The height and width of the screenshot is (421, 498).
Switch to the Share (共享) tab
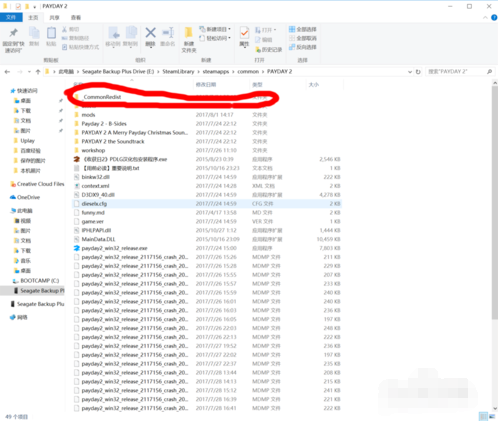[54, 17]
